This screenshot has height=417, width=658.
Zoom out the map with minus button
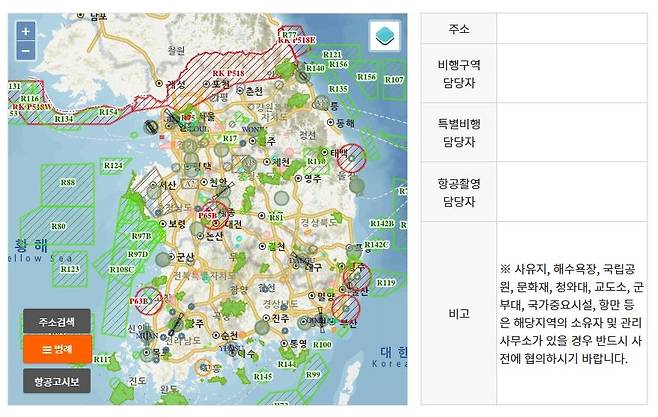tap(26, 51)
